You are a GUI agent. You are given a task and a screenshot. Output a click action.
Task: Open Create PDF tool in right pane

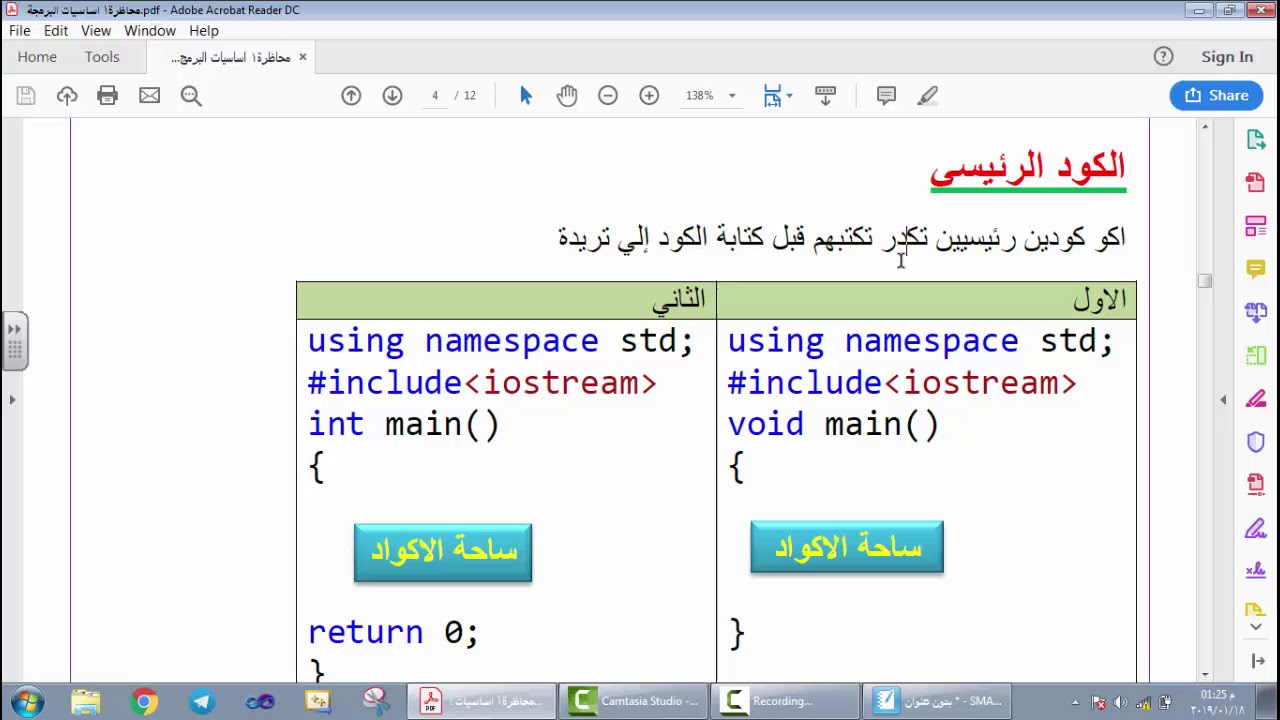(1256, 183)
